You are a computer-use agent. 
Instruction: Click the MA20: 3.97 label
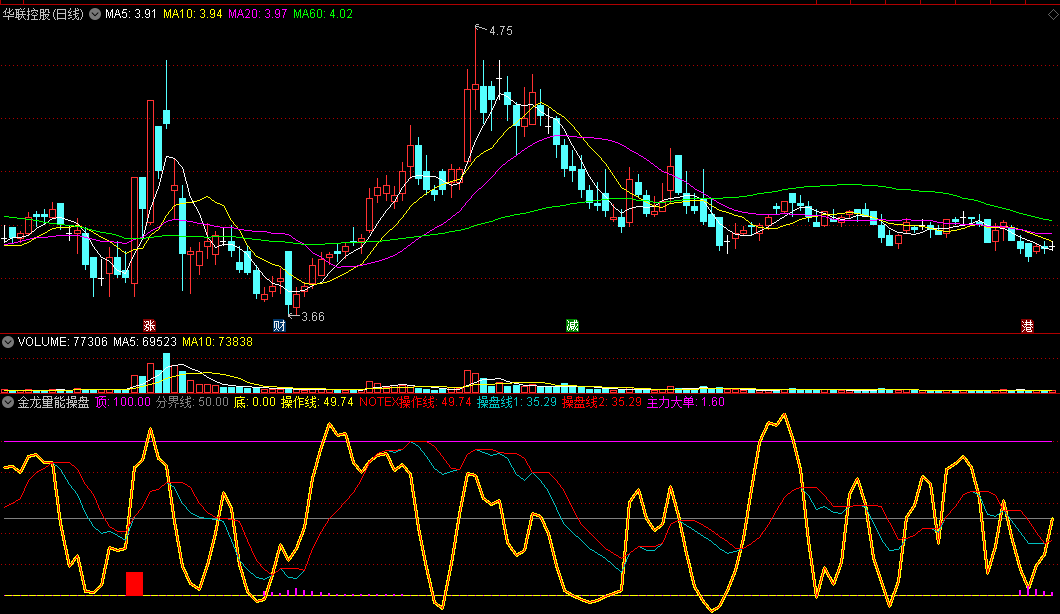(258, 14)
